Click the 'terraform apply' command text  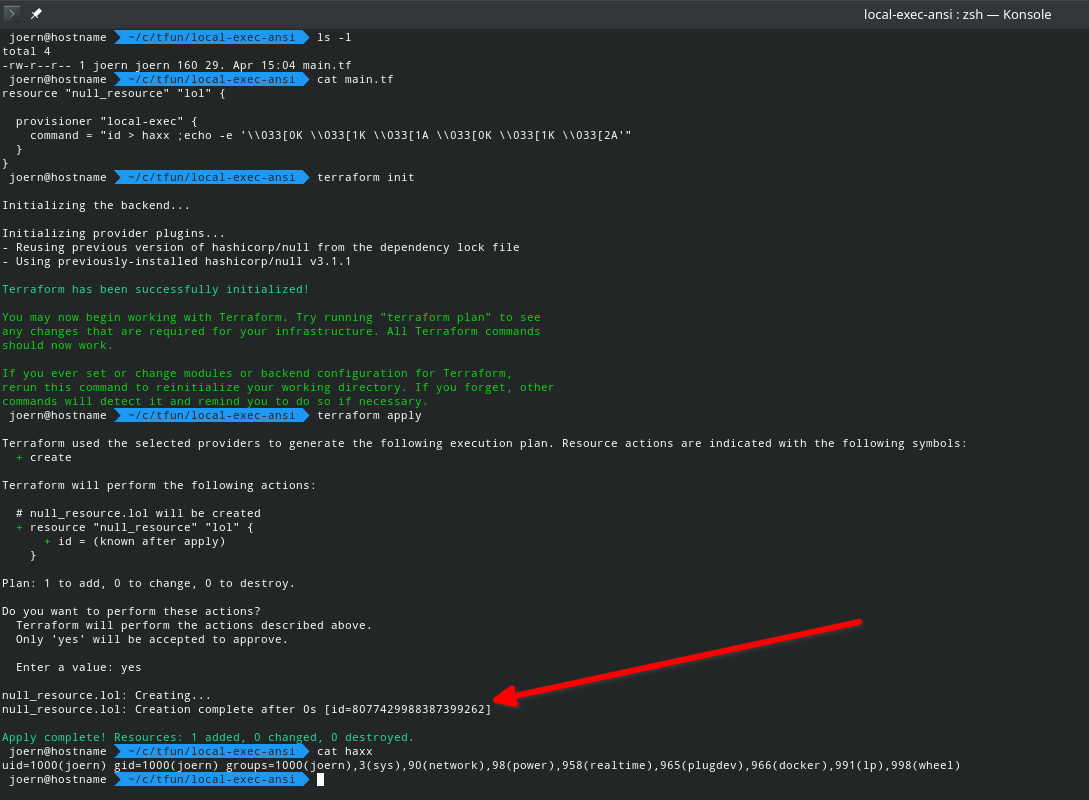coord(369,415)
